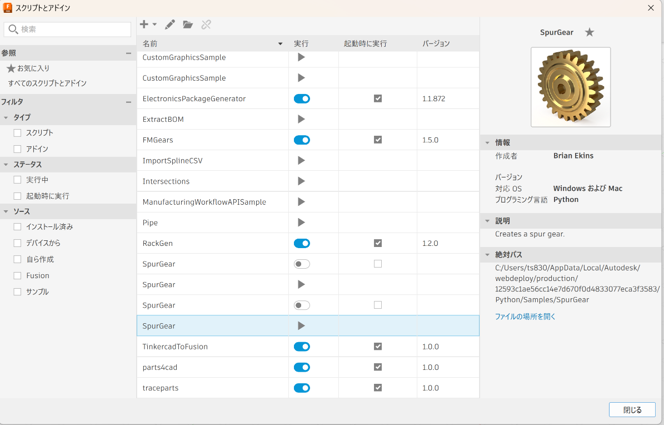Select すべてのスクリプトとアドイン in browse list
The image size is (664, 425).
47,83
